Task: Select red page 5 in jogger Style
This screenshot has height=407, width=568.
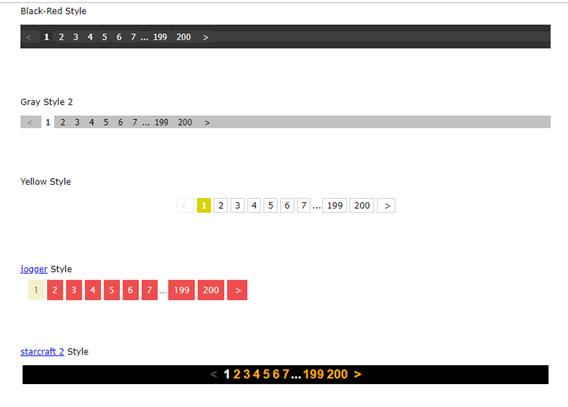Action: pos(112,290)
